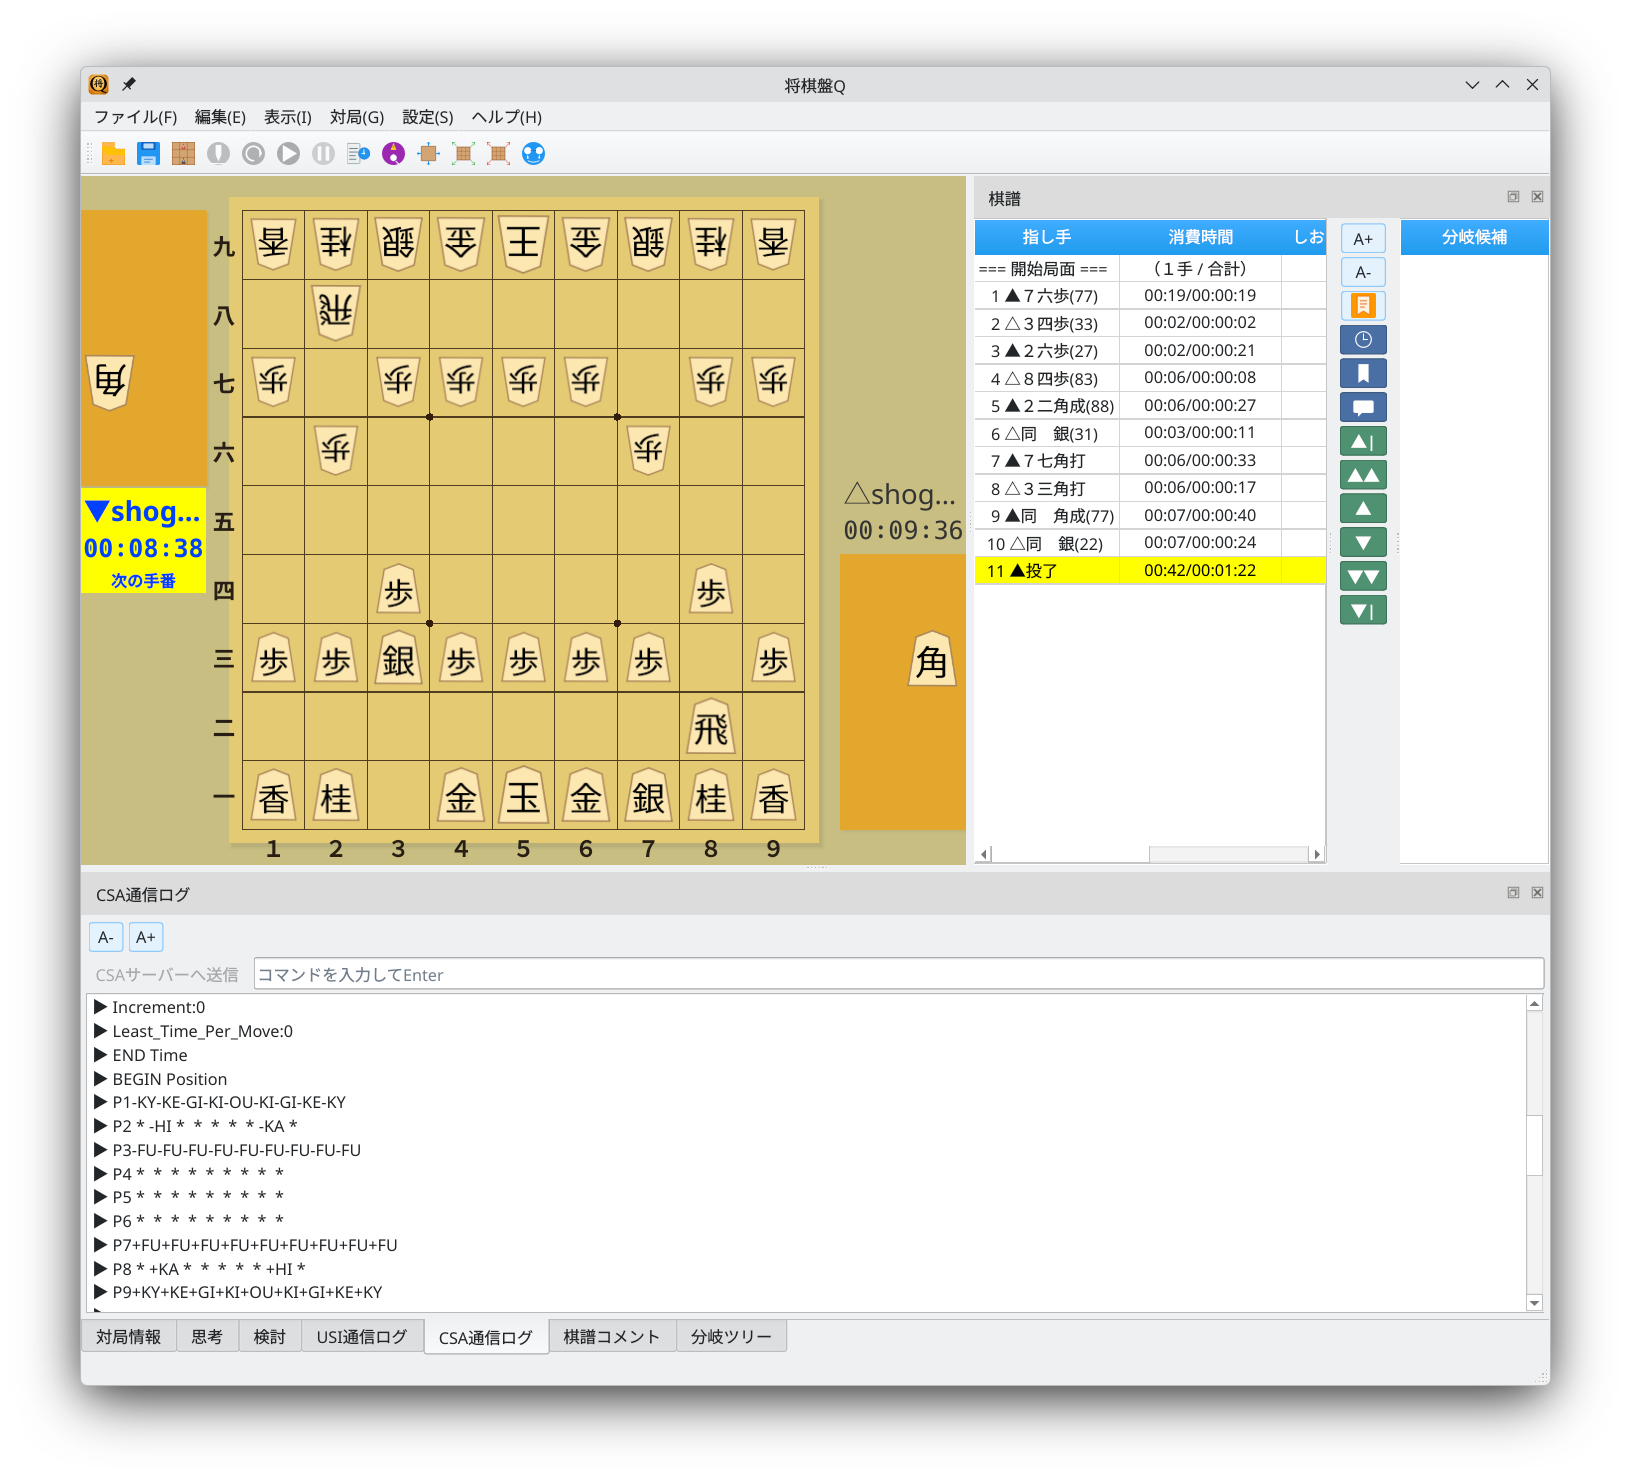Image resolution: width=1632 pixels, height=1481 pixels.
Task: Open the 設定(S) menu
Action: pyautogui.click(x=427, y=117)
